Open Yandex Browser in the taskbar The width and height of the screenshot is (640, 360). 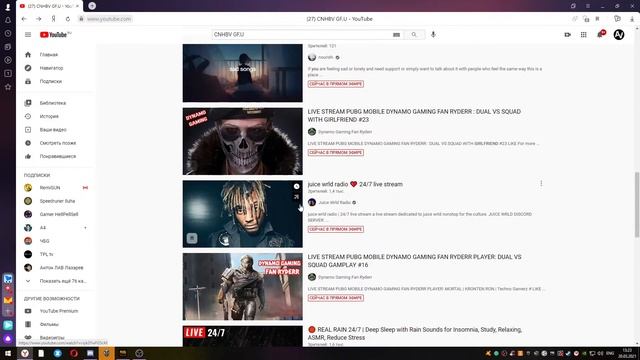(x=25, y=353)
